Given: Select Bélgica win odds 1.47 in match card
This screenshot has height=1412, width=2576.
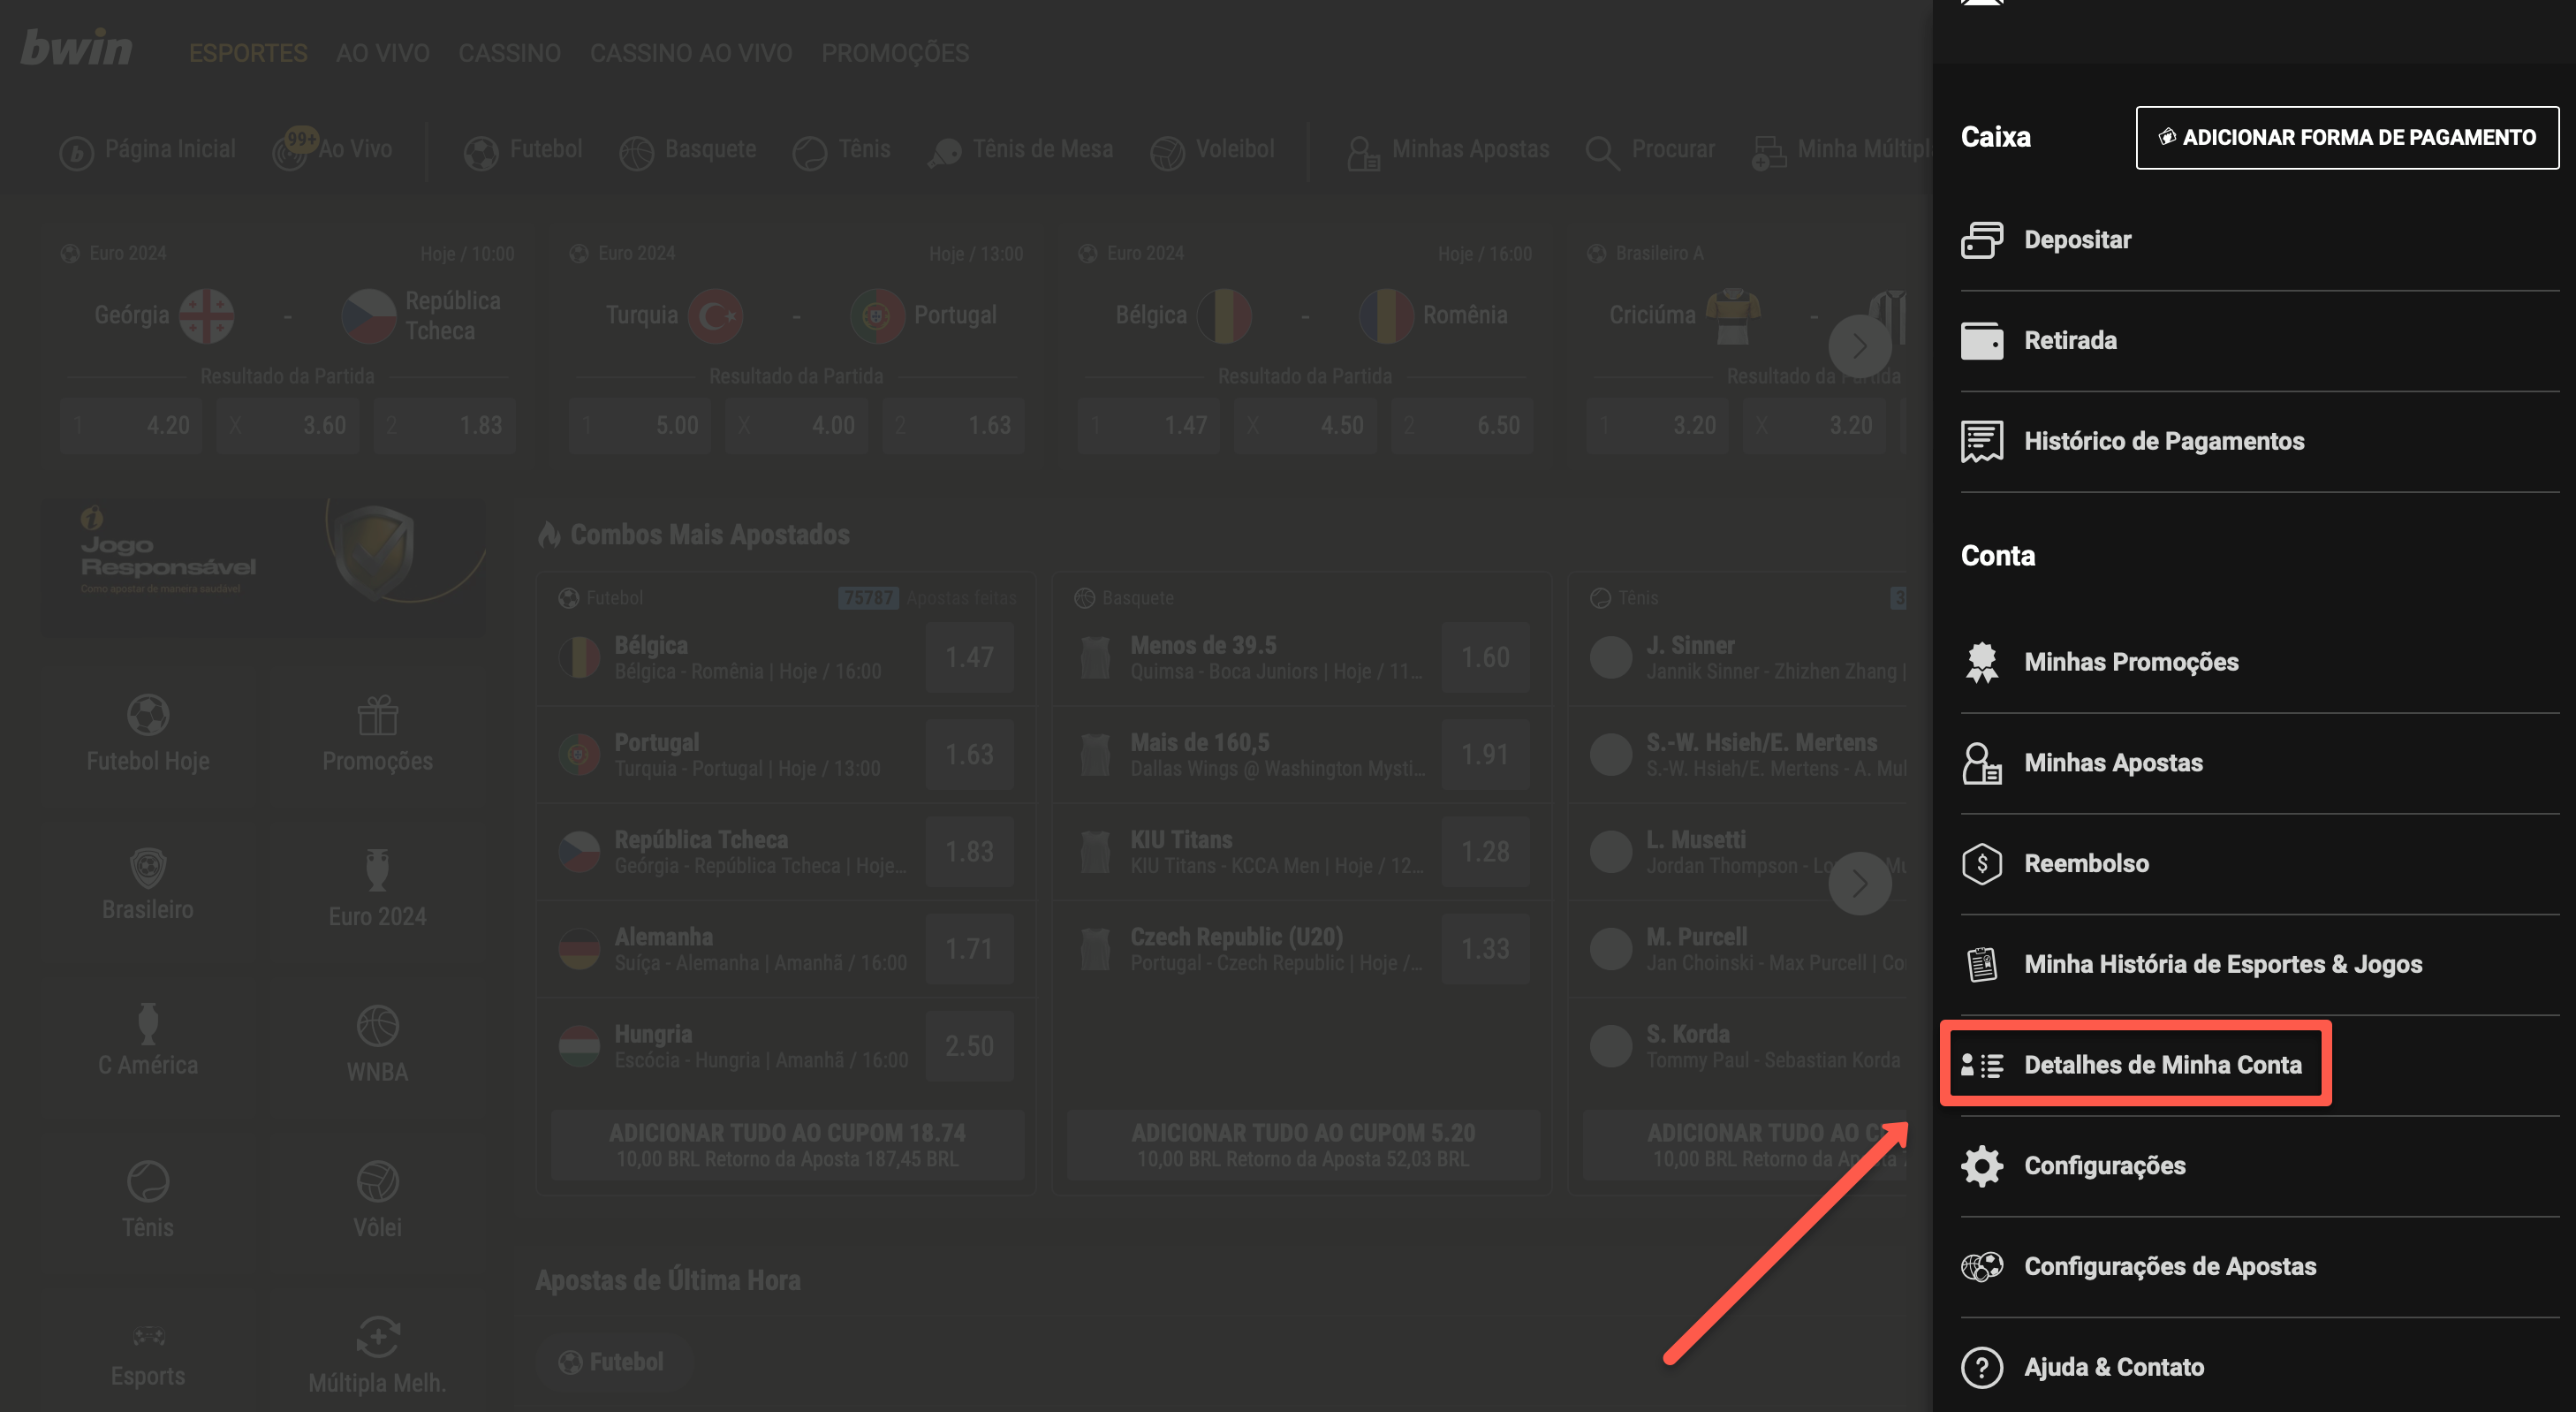Looking at the screenshot, I should (x=1148, y=425).
